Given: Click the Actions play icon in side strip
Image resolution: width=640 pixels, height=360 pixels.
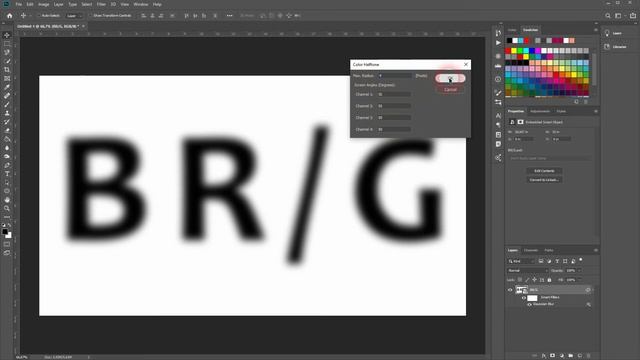Looking at the screenshot, I should [498, 42].
